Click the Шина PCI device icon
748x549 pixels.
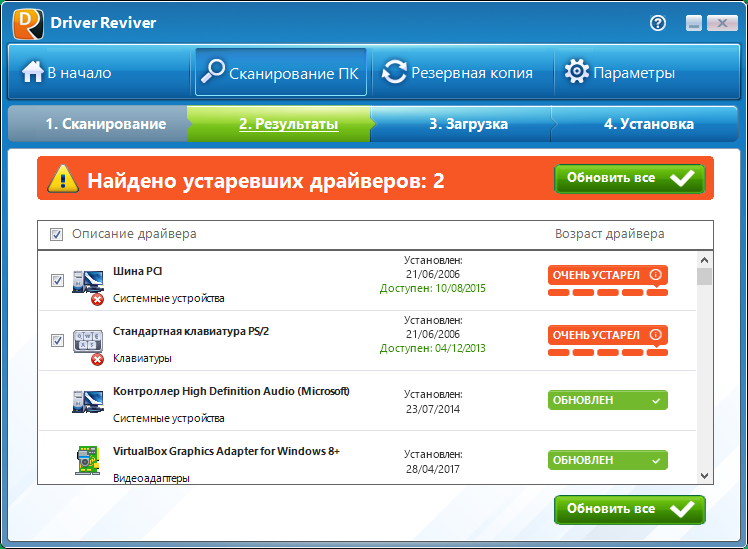coord(87,281)
